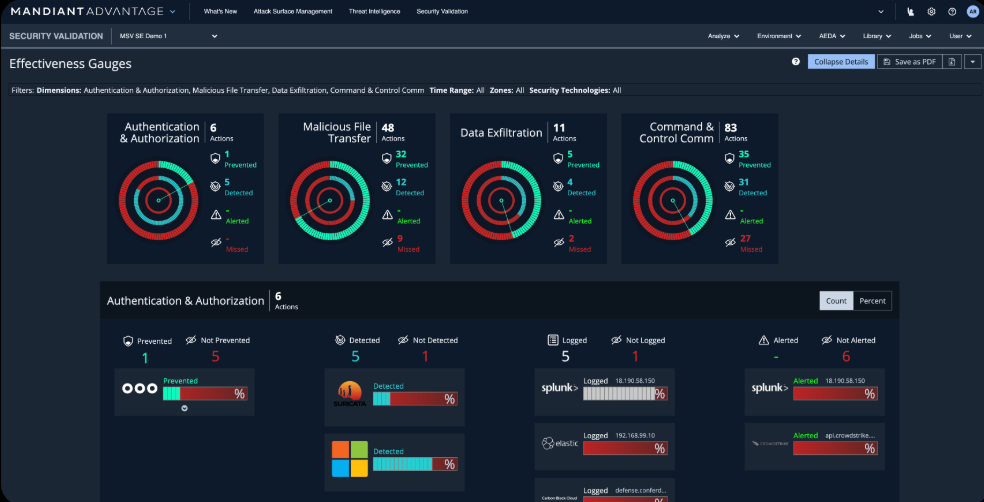The width and height of the screenshot is (984, 502).
Task: Click the Splunk Alerted progress bar
Action: click(835, 393)
